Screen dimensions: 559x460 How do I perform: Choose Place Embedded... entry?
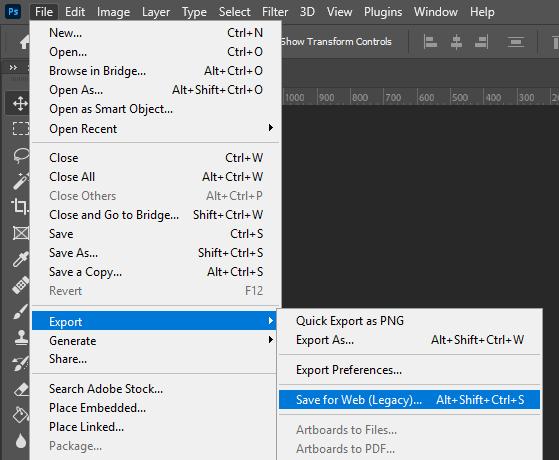pyautogui.click(x=155, y=408)
